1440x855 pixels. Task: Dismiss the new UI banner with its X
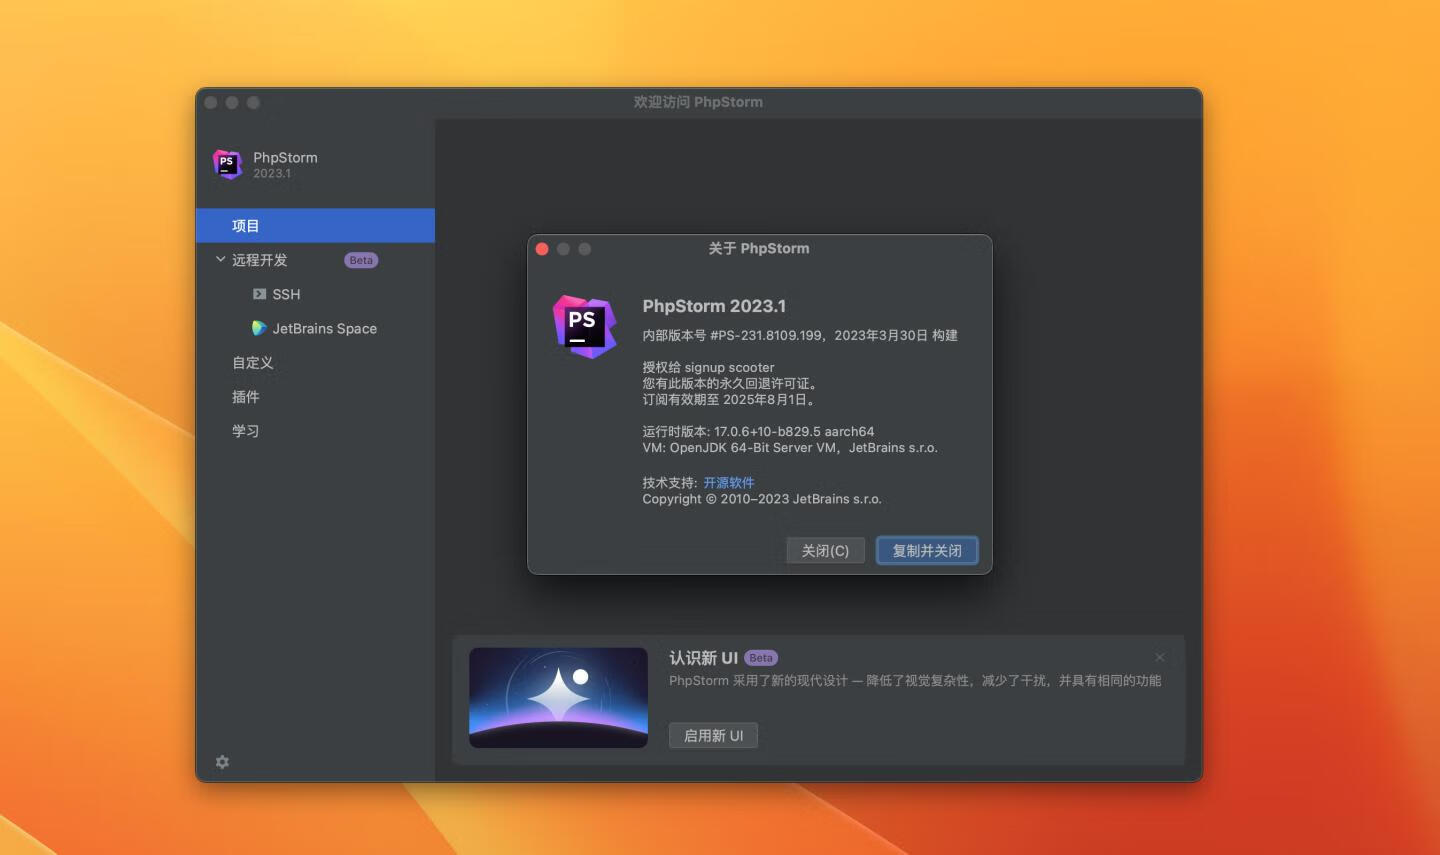pyautogui.click(x=1160, y=657)
